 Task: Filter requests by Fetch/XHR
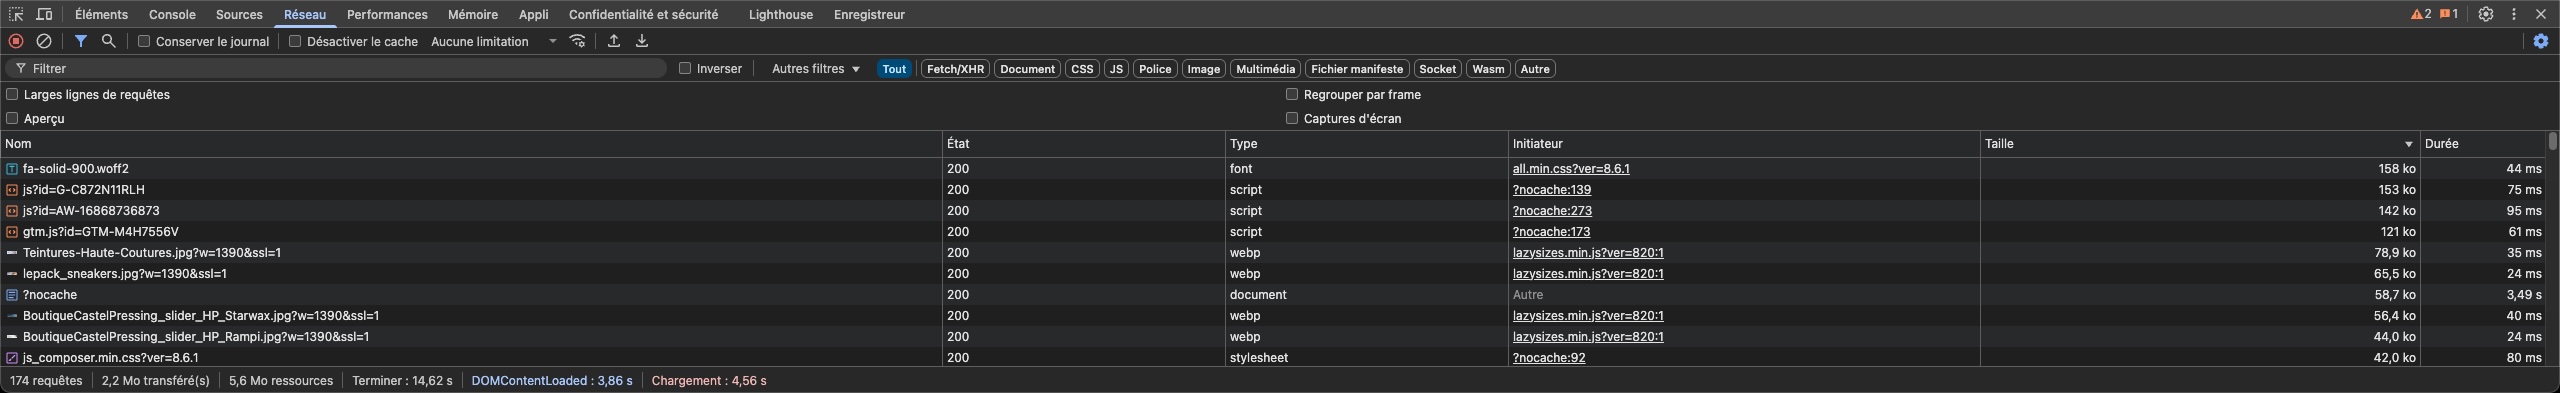pos(955,69)
